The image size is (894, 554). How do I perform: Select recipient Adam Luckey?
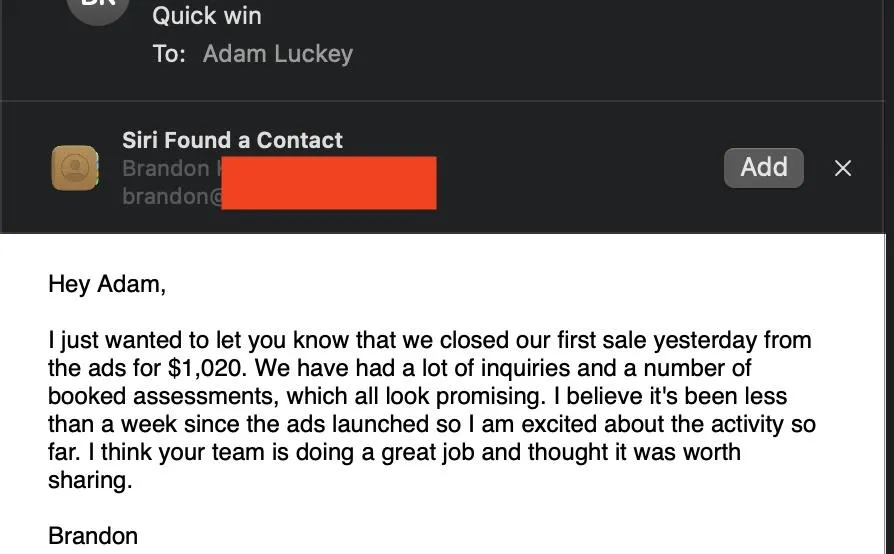tap(278, 54)
